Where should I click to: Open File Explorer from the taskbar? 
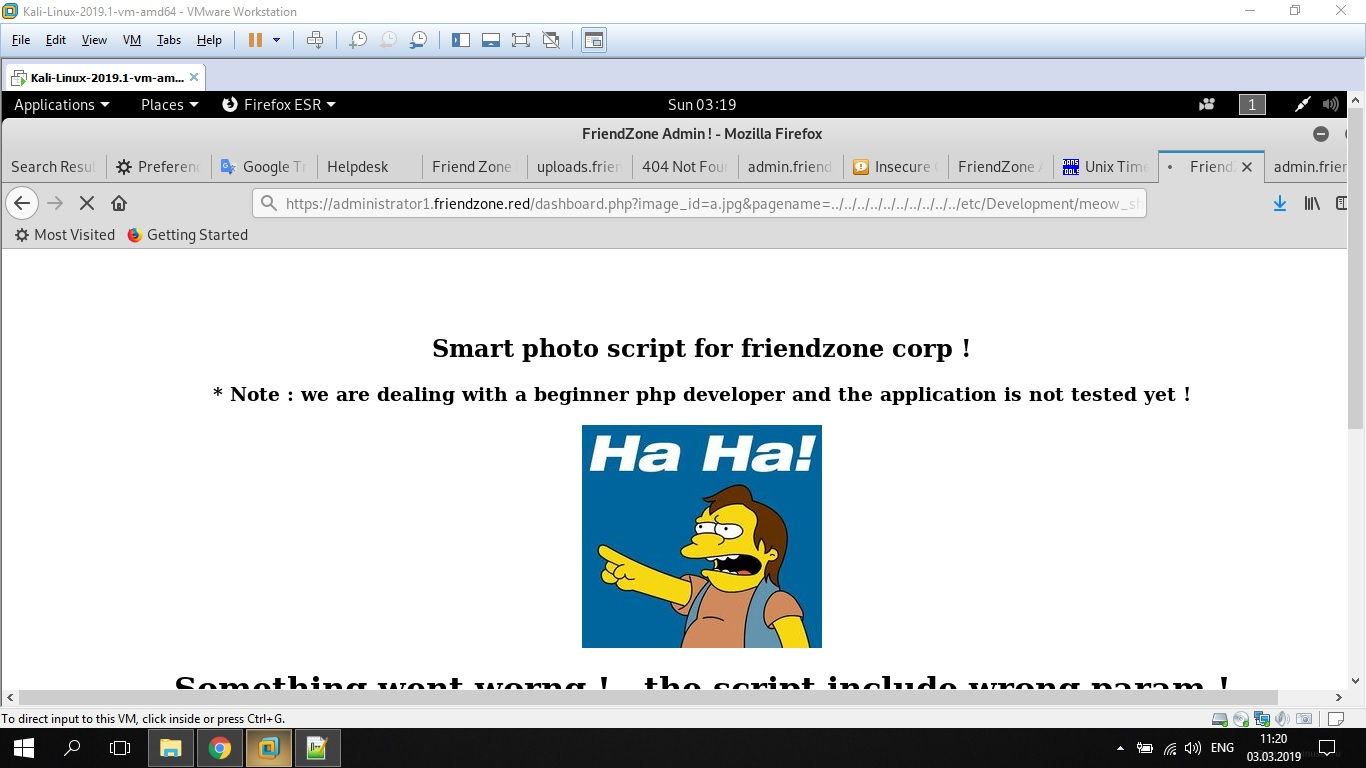point(171,748)
